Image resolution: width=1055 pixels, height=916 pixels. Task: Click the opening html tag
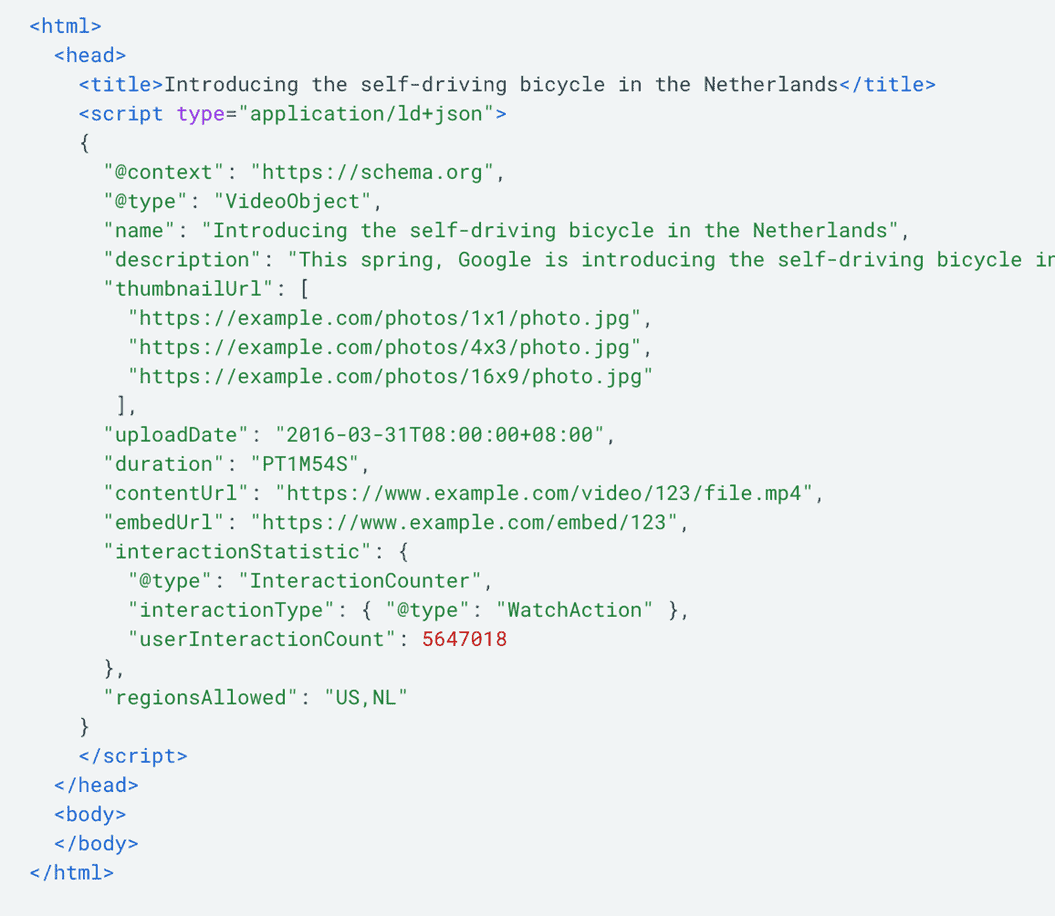[x=65, y=26]
